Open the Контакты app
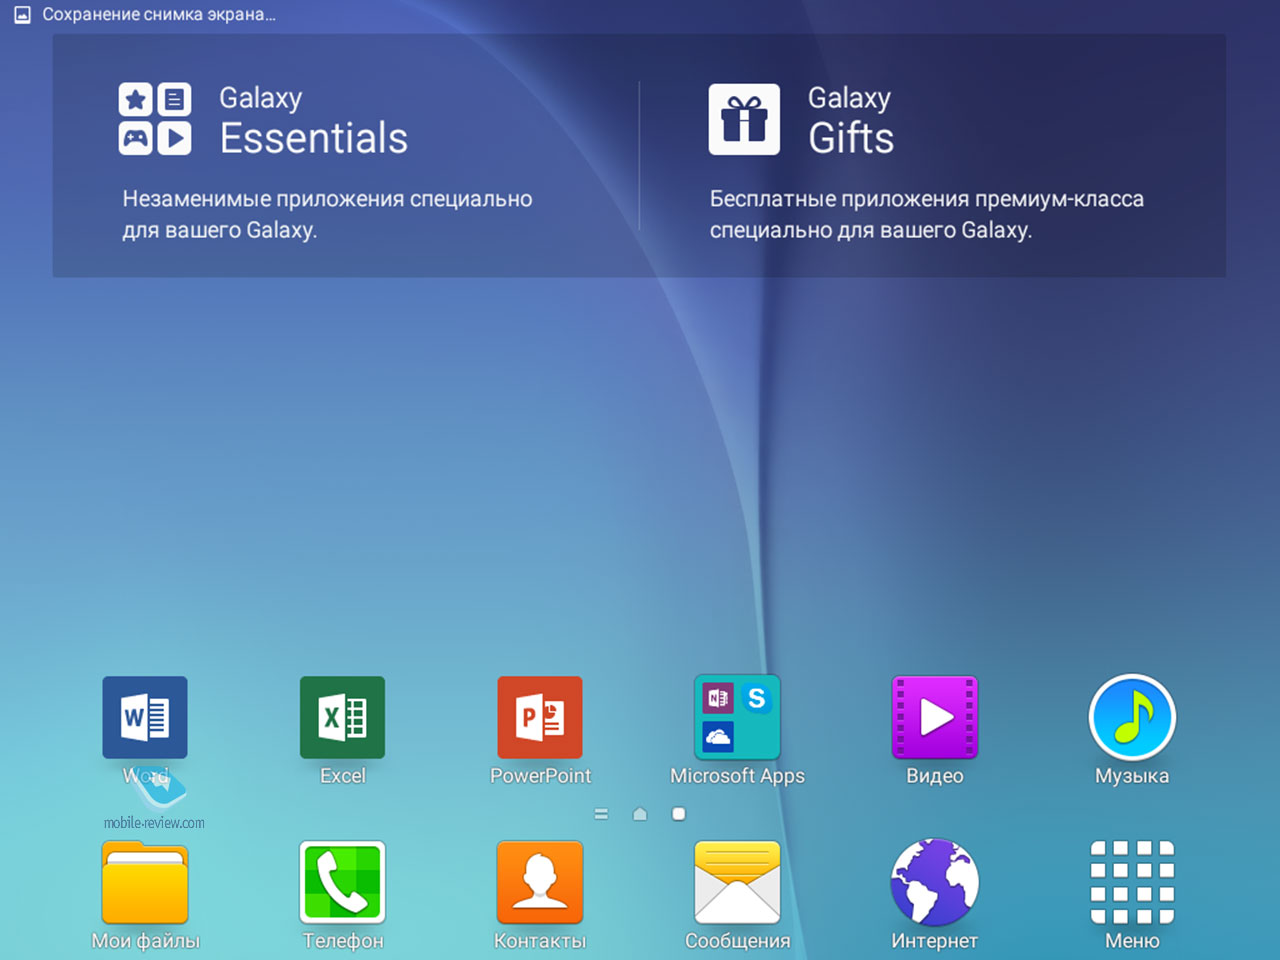This screenshot has width=1280, height=960. pyautogui.click(x=540, y=882)
